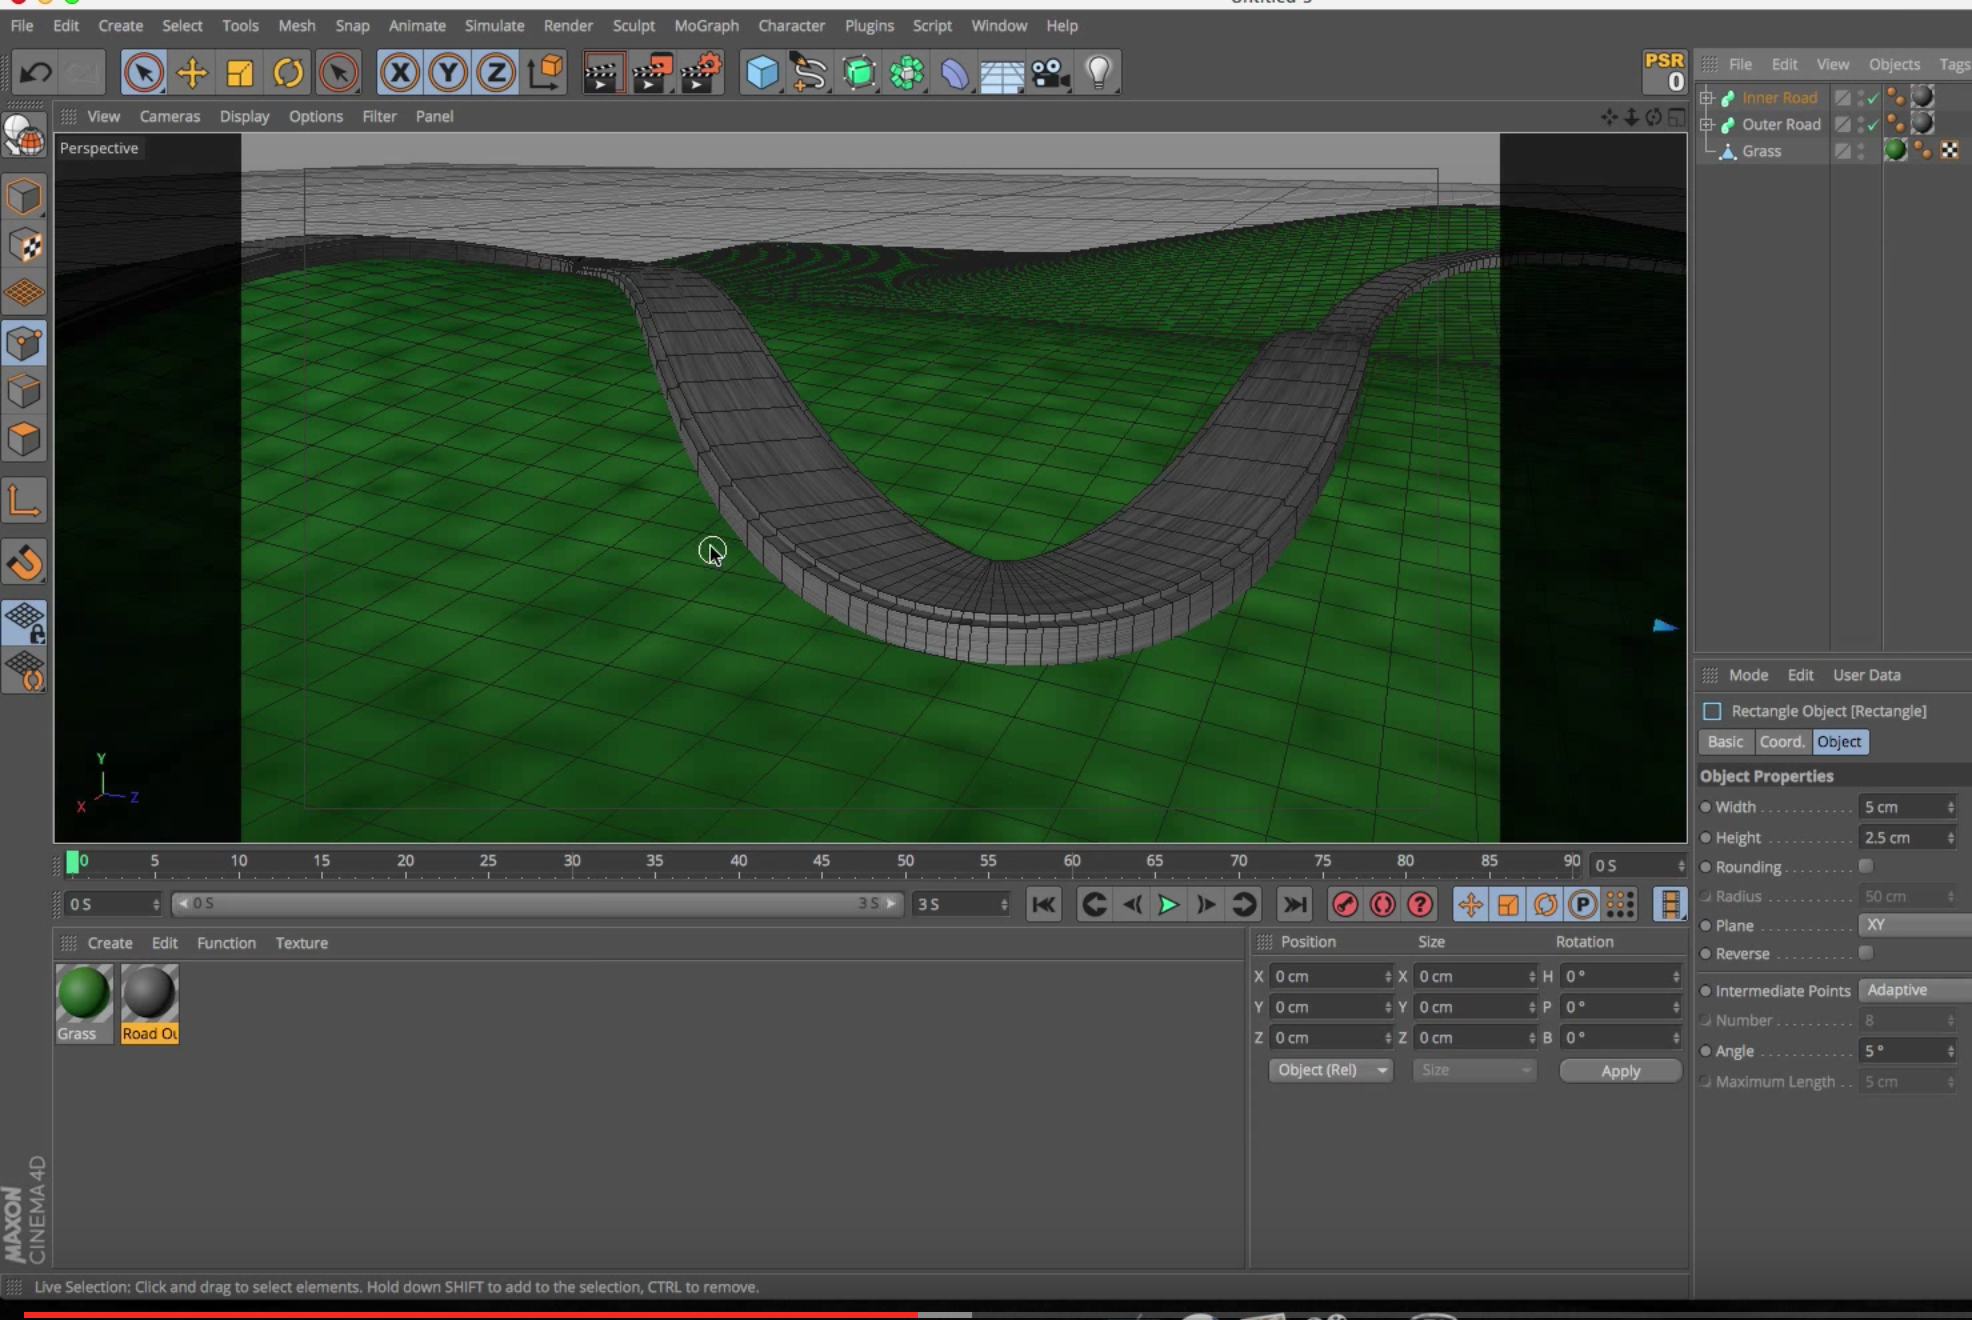Viewport: 1972px width, 1320px height.
Task: Select the Grass material swatch
Action: point(84,1003)
